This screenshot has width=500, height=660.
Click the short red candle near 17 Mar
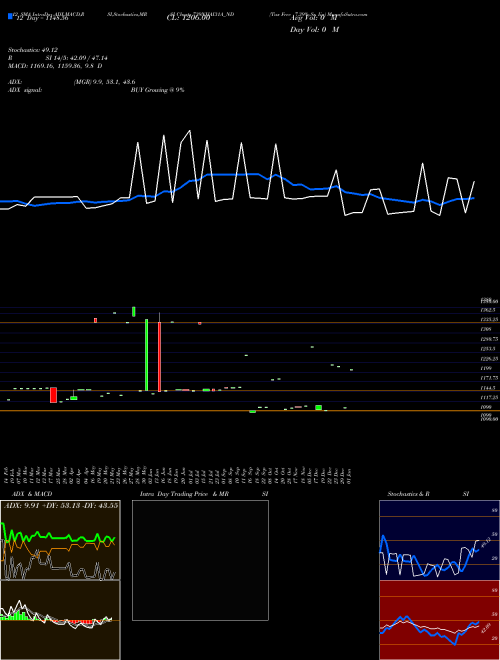pyautogui.click(x=53, y=395)
